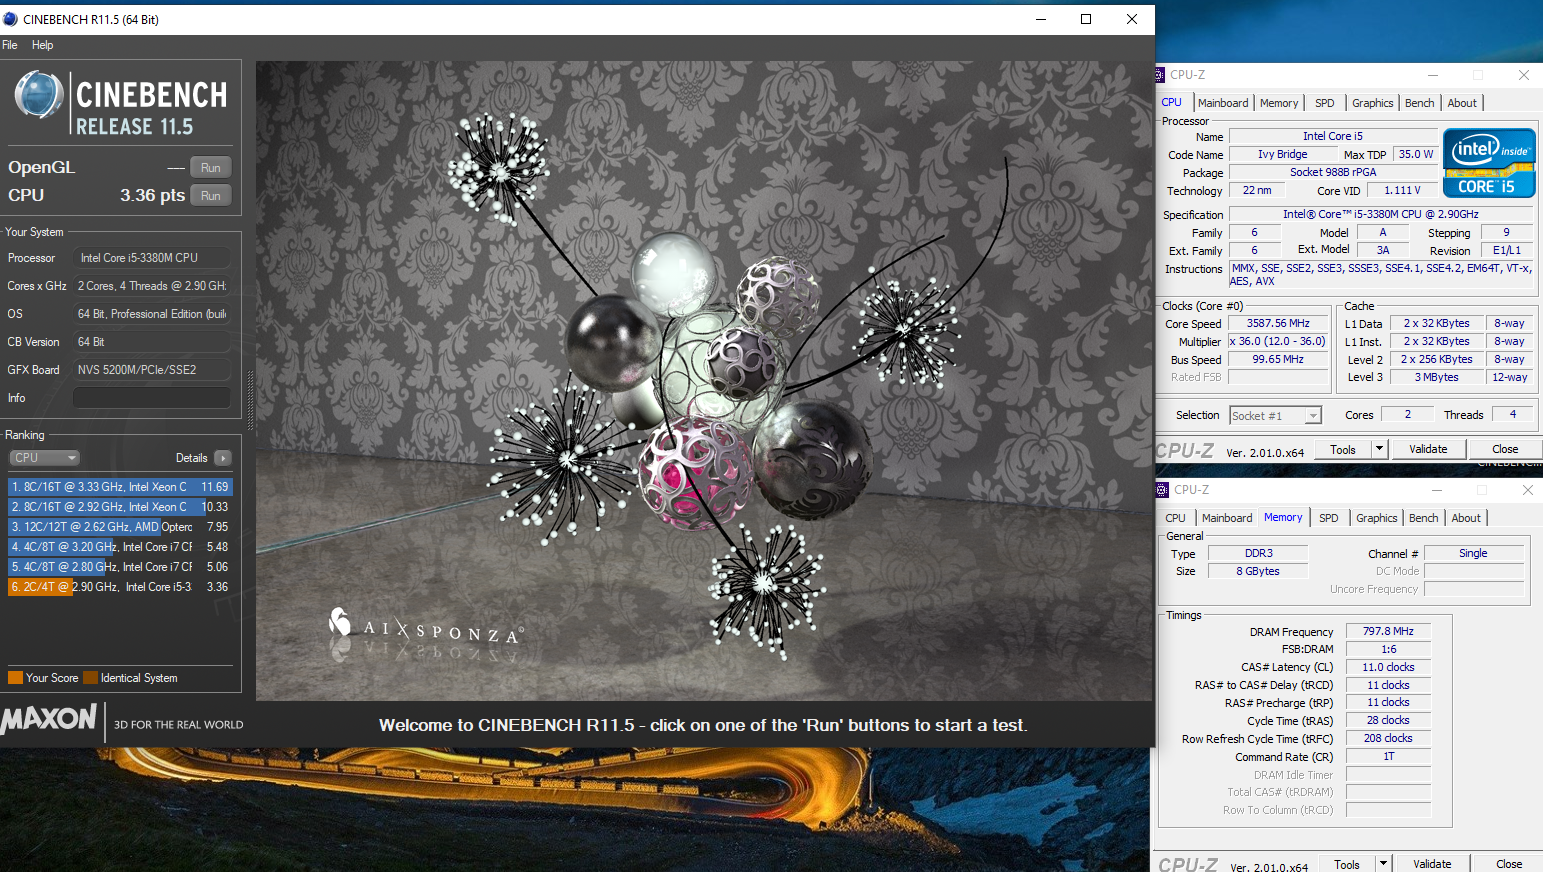Click the Info input field

click(x=152, y=398)
